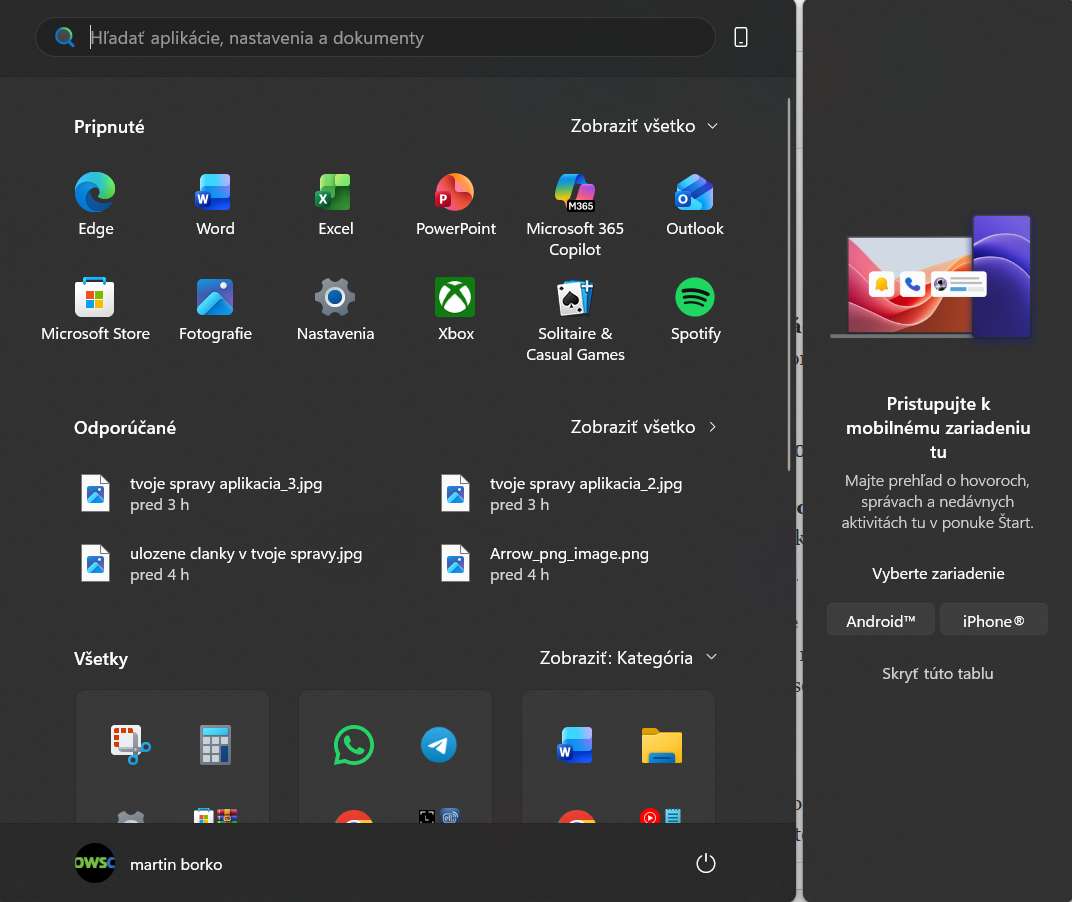Click martin borko account name
Image resolution: width=1072 pixels, height=902 pixels.
[x=176, y=864]
